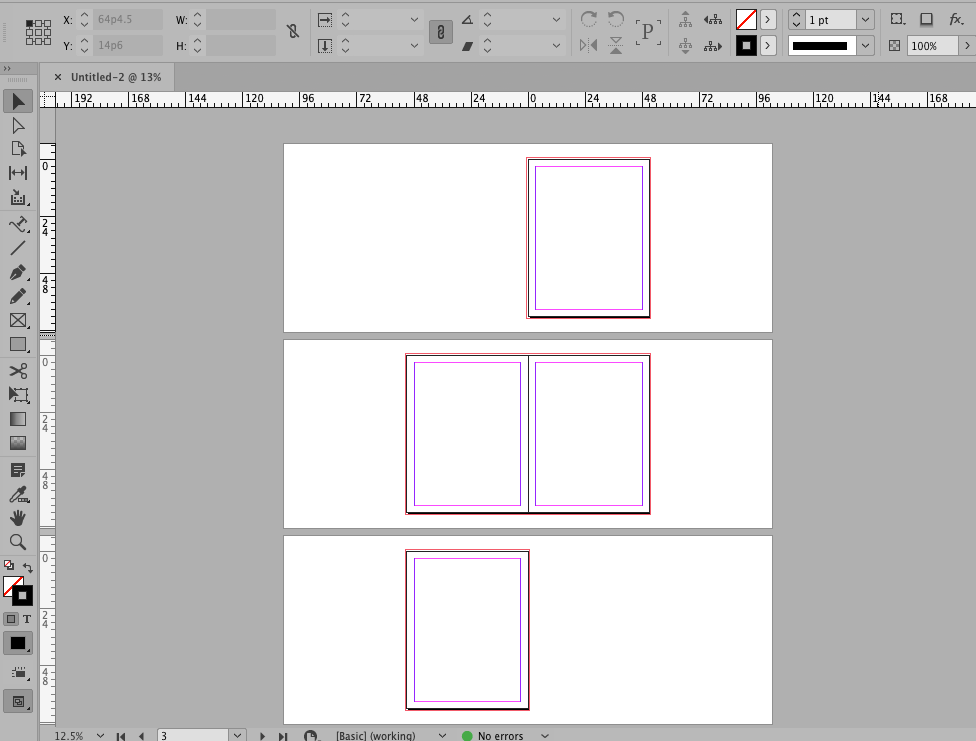Go to first page button
The height and width of the screenshot is (741, 976).
[x=121, y=736]
